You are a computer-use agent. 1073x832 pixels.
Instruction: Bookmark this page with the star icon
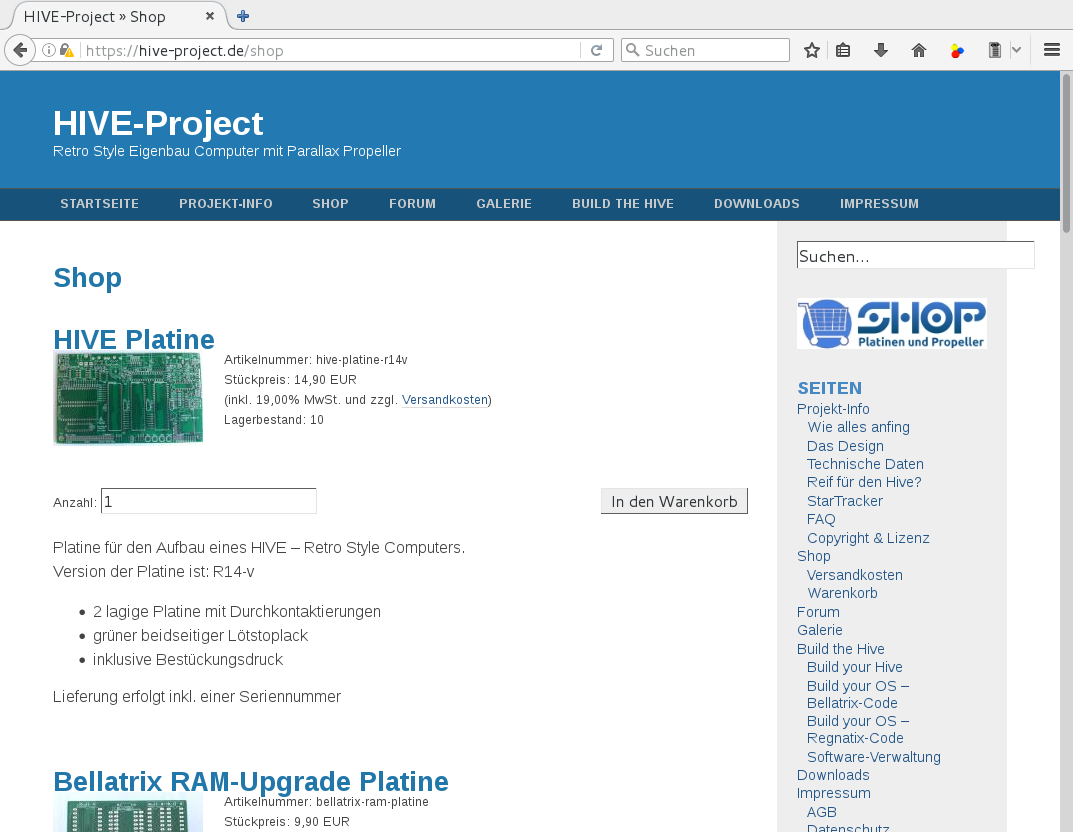click(x=812, y=50)
